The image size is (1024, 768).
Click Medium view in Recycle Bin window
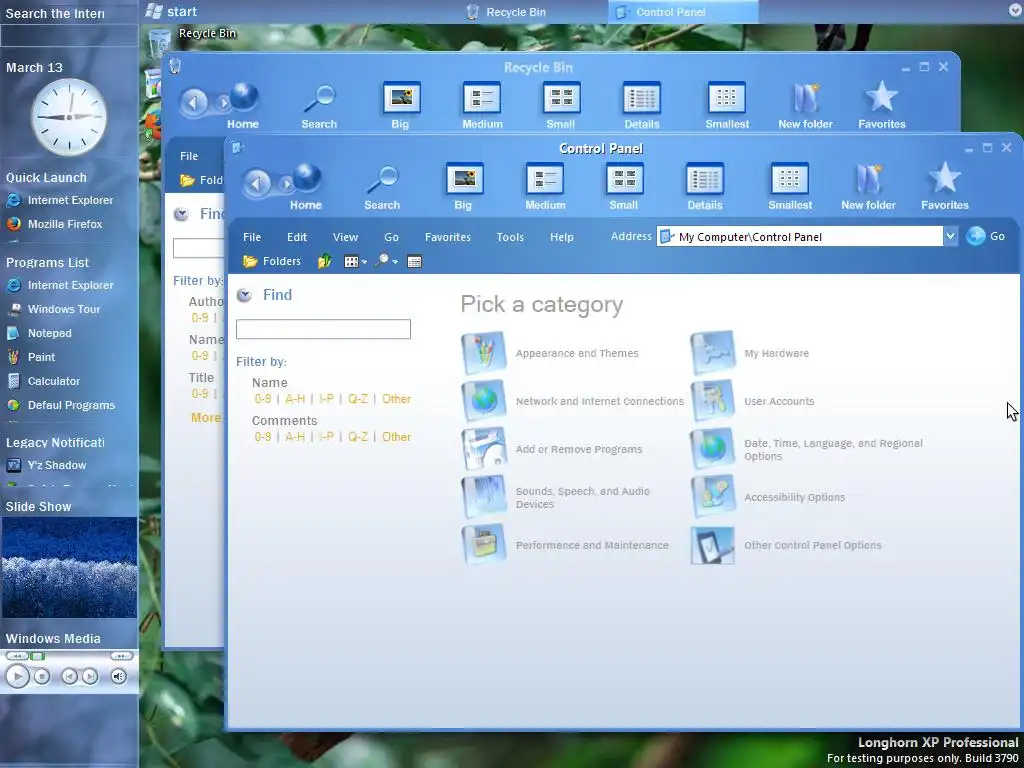tap(483, 106)
